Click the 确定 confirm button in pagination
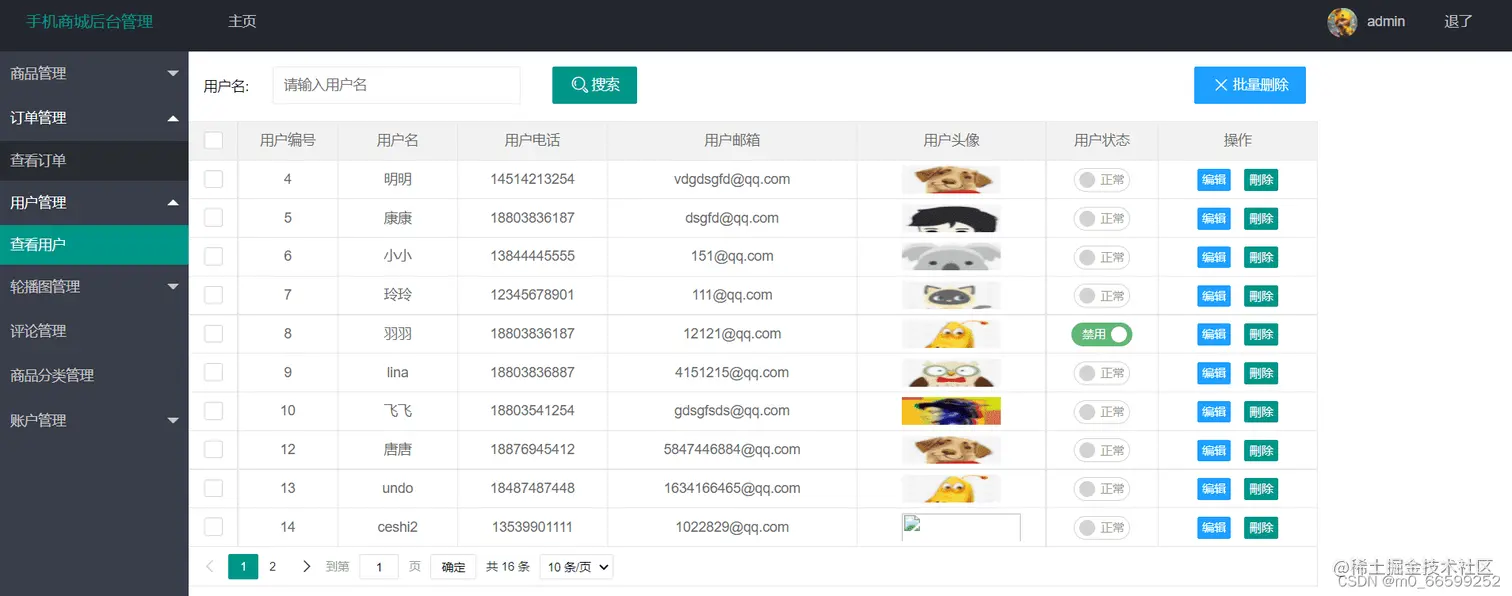 (x=452, y=566)
